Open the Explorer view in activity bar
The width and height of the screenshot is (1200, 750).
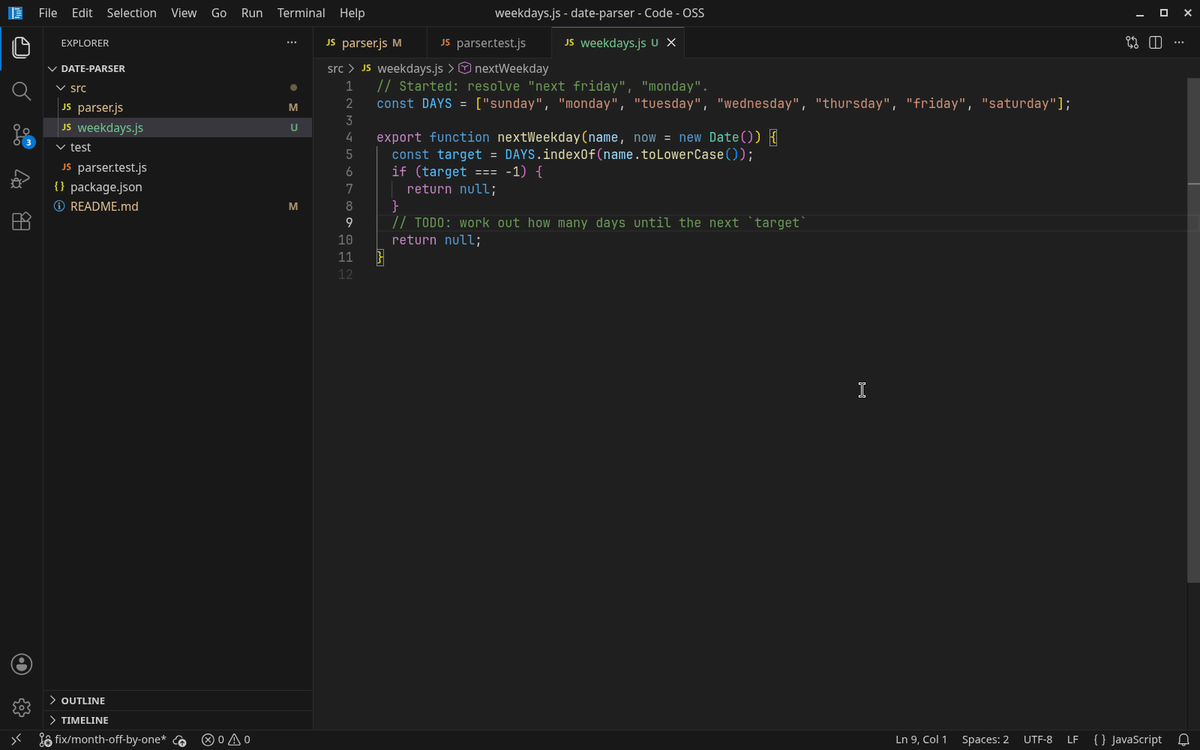point(21,47)
